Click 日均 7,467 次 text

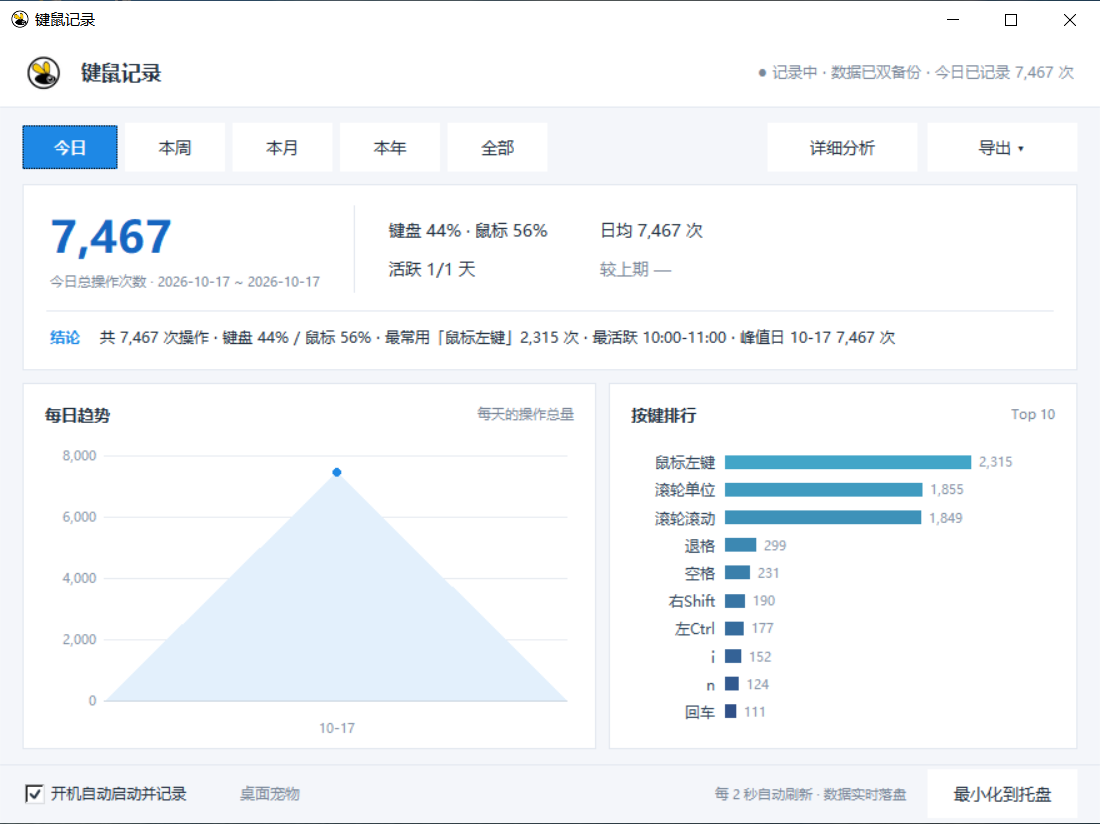(x=651, y=231)
